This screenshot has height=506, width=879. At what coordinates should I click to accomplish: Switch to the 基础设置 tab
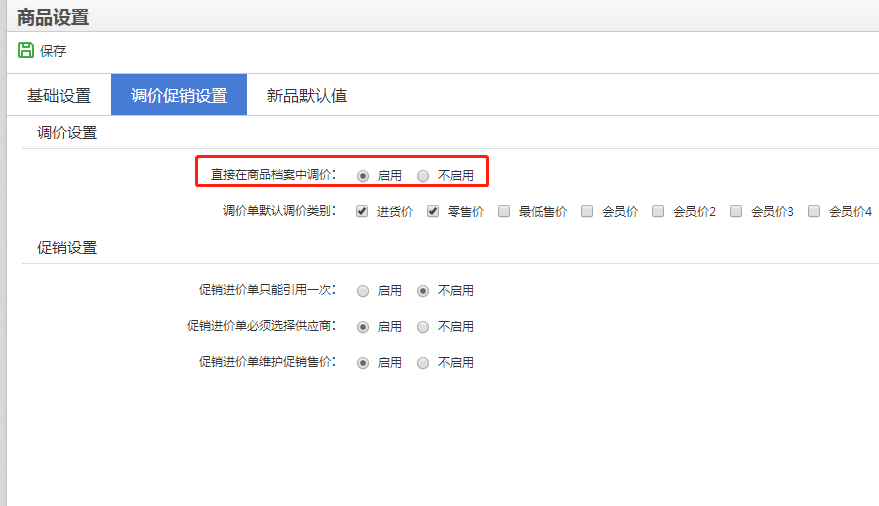(59, 95)
